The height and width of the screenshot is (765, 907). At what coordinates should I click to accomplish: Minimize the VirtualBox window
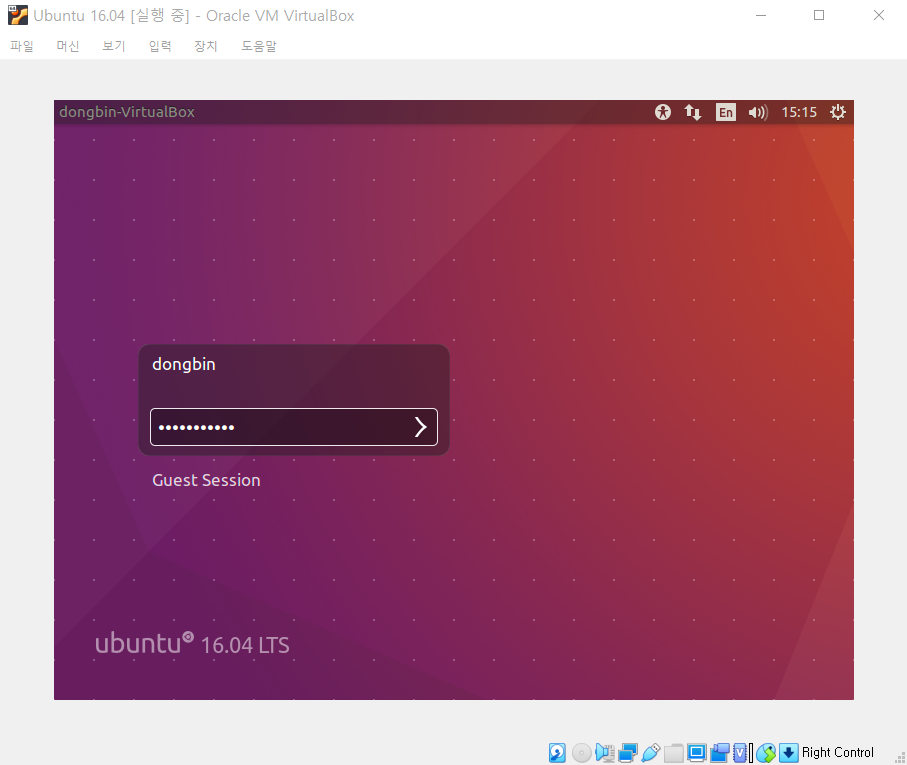coord(761,15)
